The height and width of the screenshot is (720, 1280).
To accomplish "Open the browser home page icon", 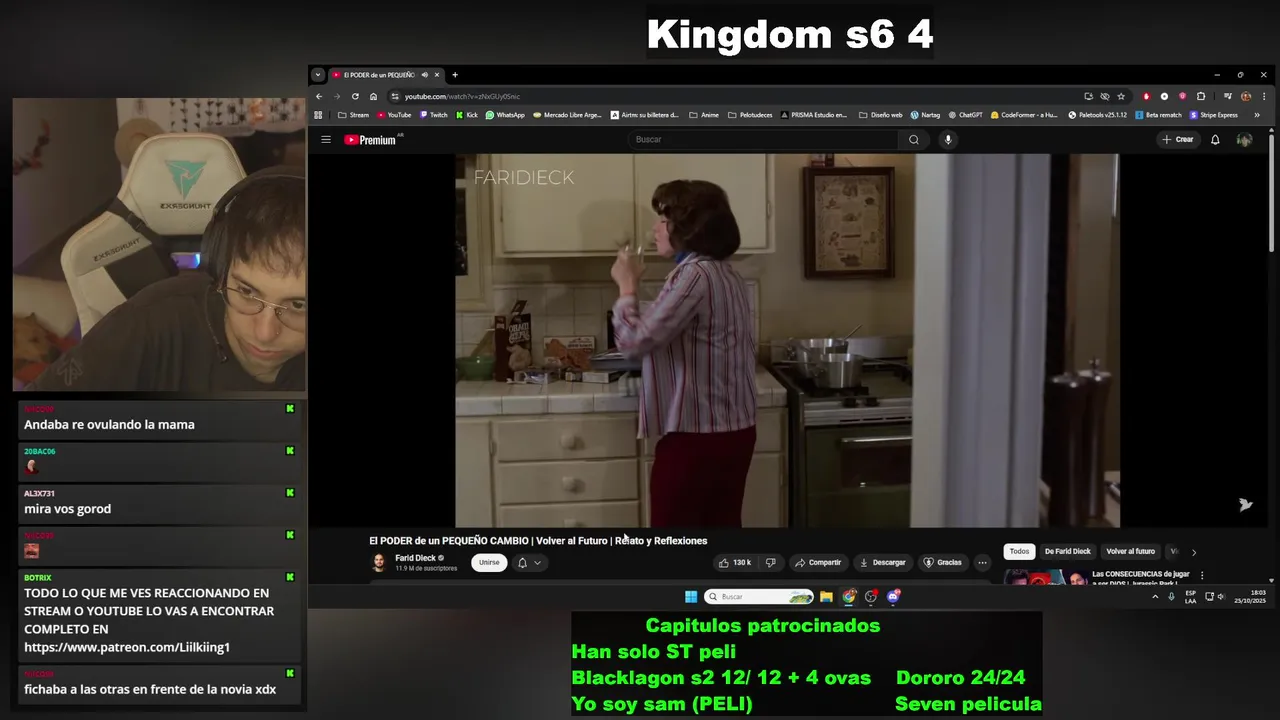I will pyautogui.click(x=373, y=96).
